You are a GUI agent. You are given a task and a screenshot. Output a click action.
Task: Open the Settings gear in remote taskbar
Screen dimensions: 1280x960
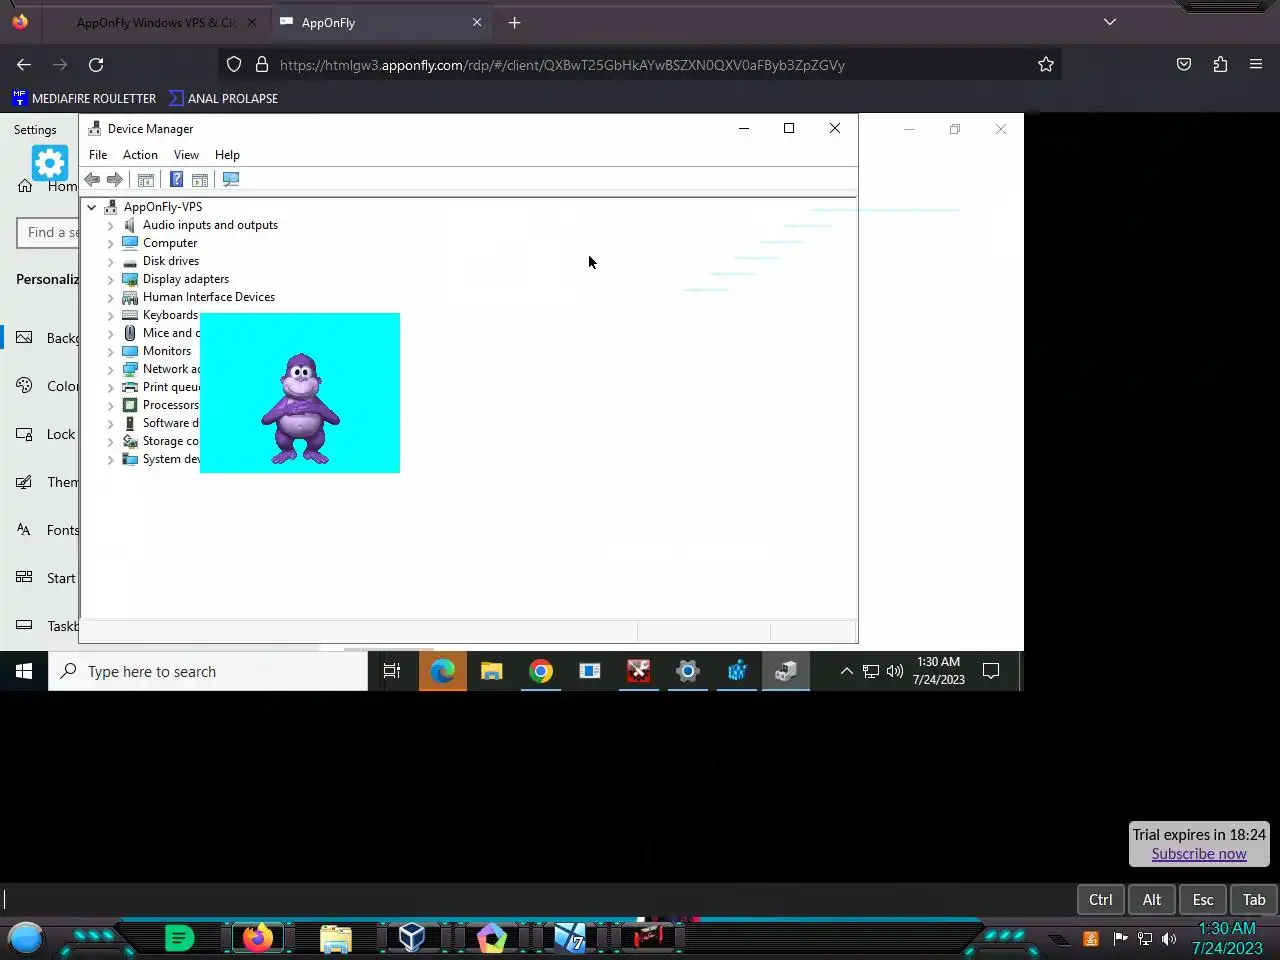[x=688, y=672]
